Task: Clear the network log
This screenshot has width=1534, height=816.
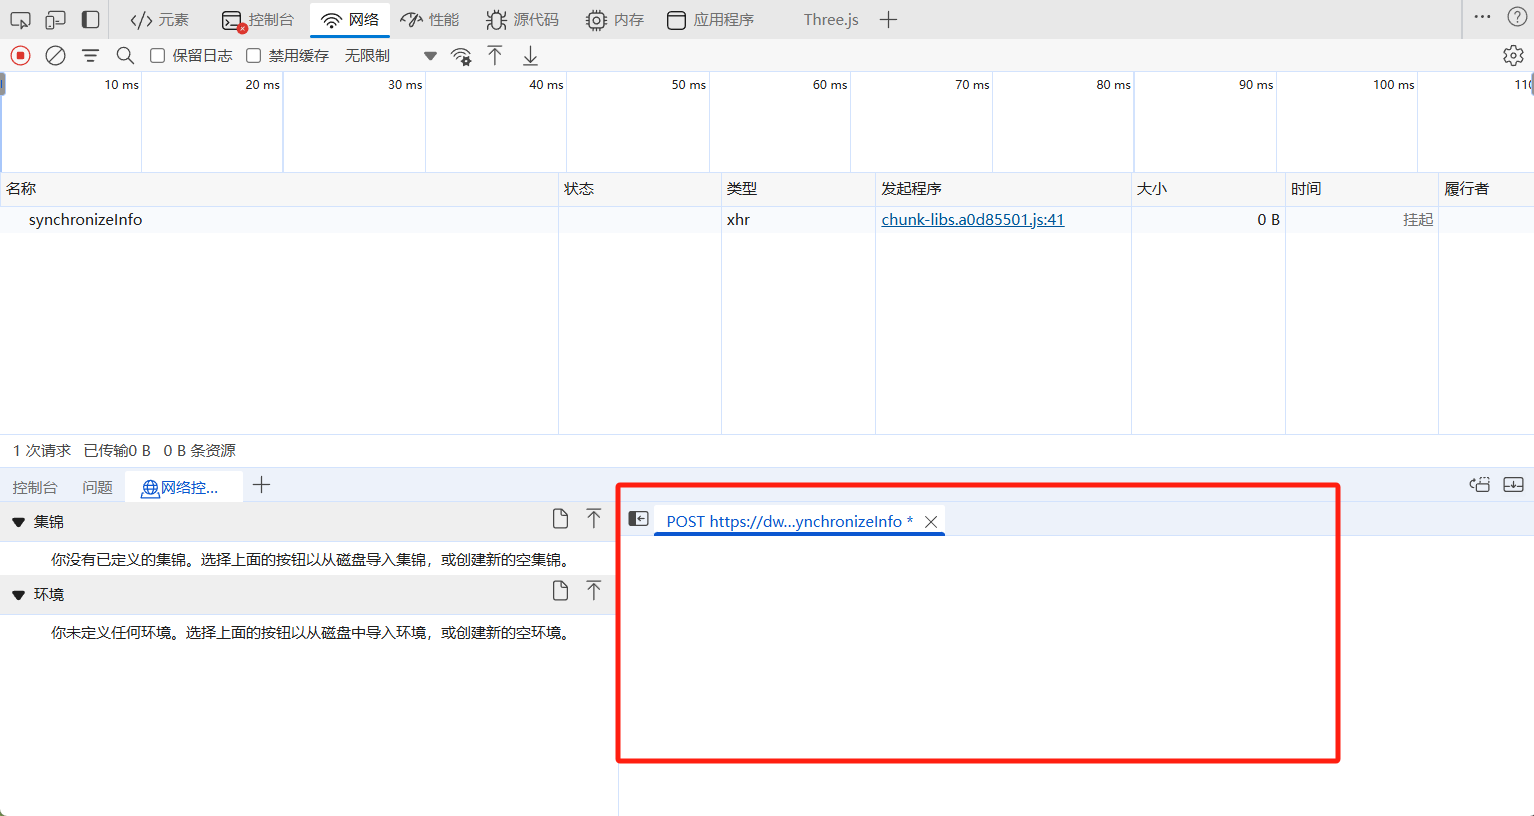Action: [x=56, y=56]
